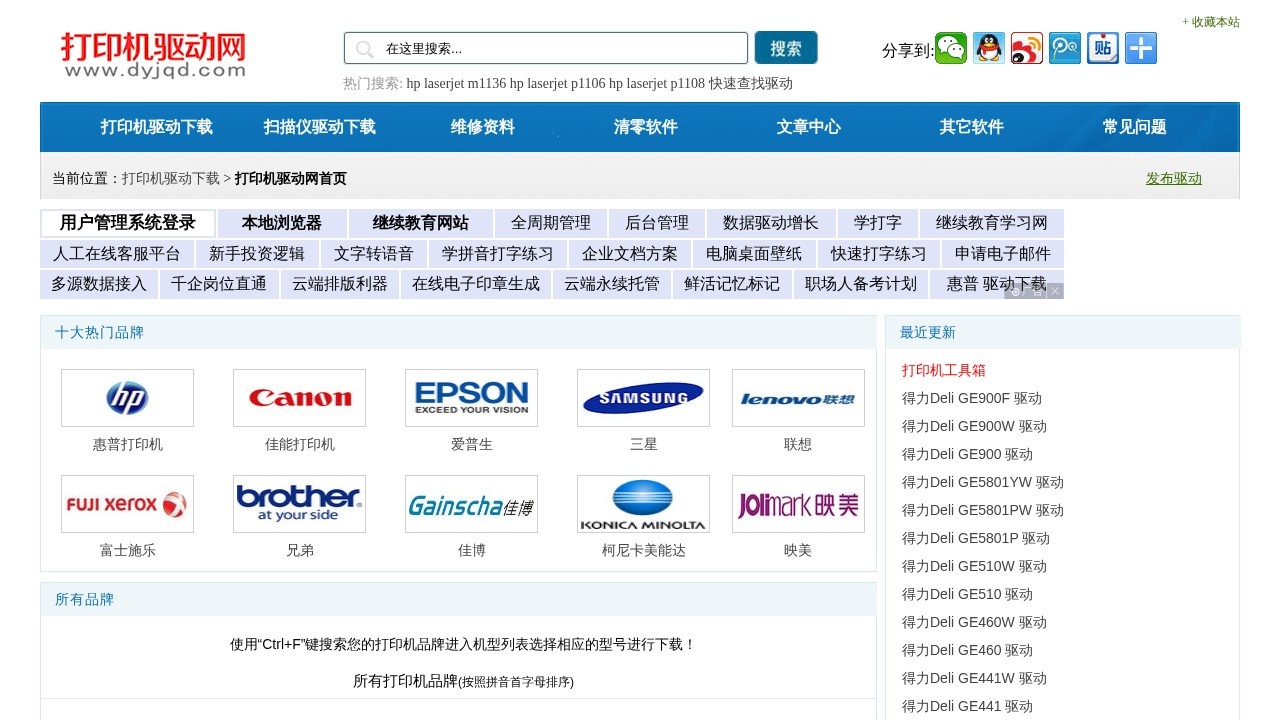Share the page to WeChat
Screen dimensions: 1280x720
951,48
